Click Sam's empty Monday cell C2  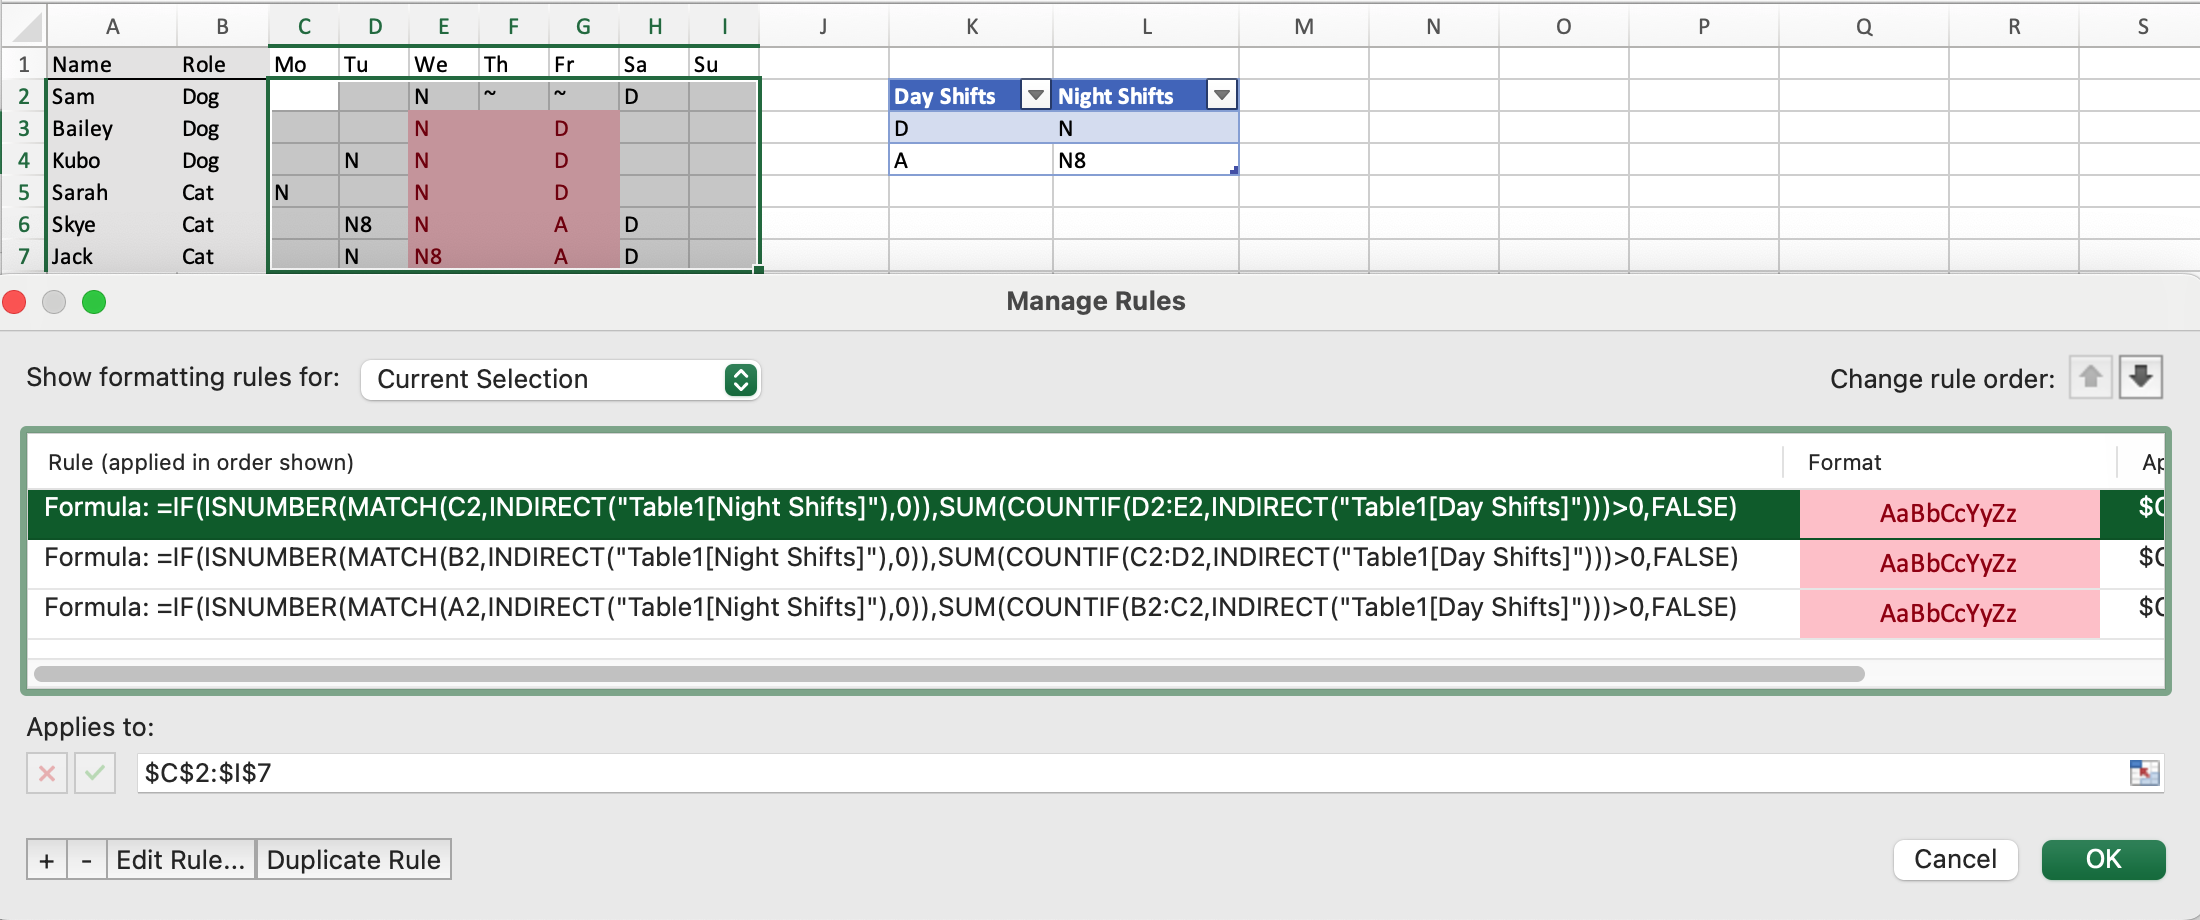pyautogui.click(x=304, y=96)
